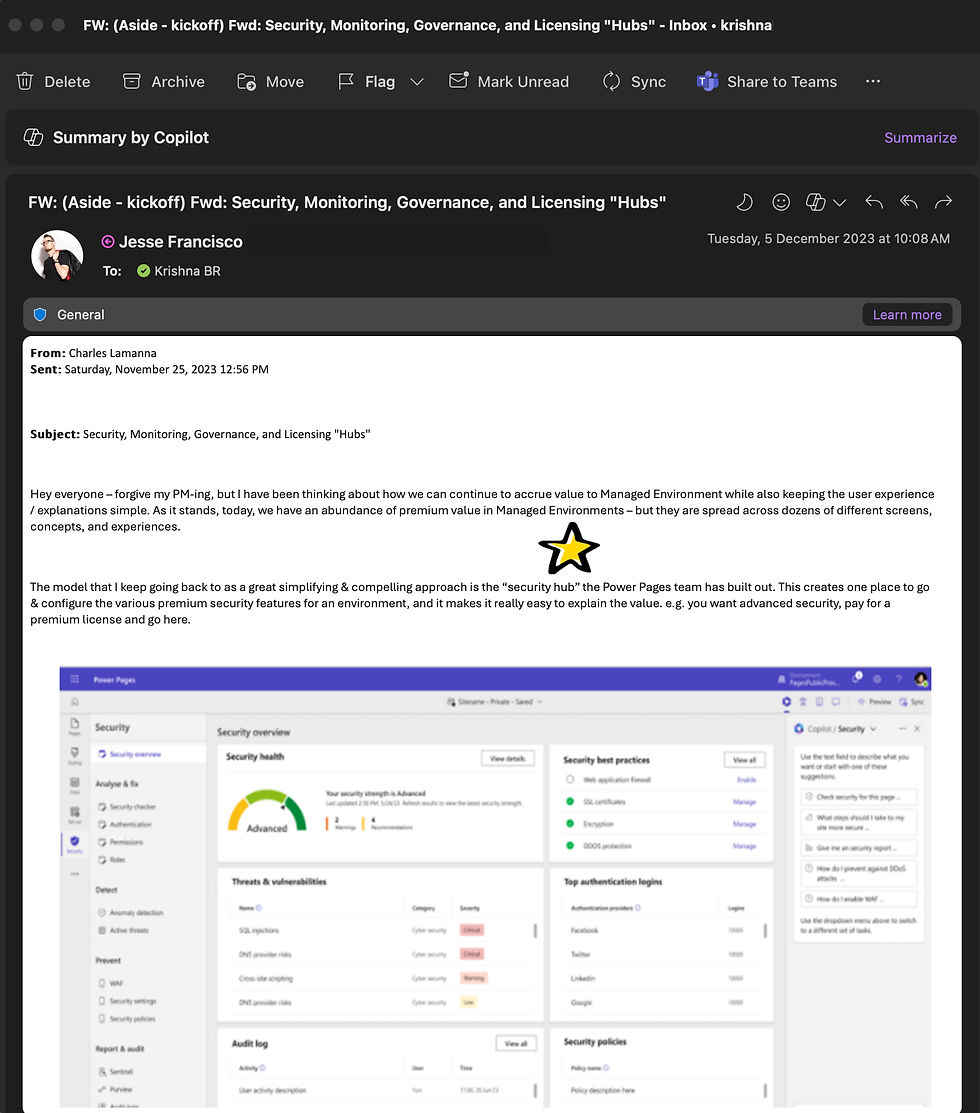
Task: Open the toolbar's more options ellipsis
Action: (873, 81)
